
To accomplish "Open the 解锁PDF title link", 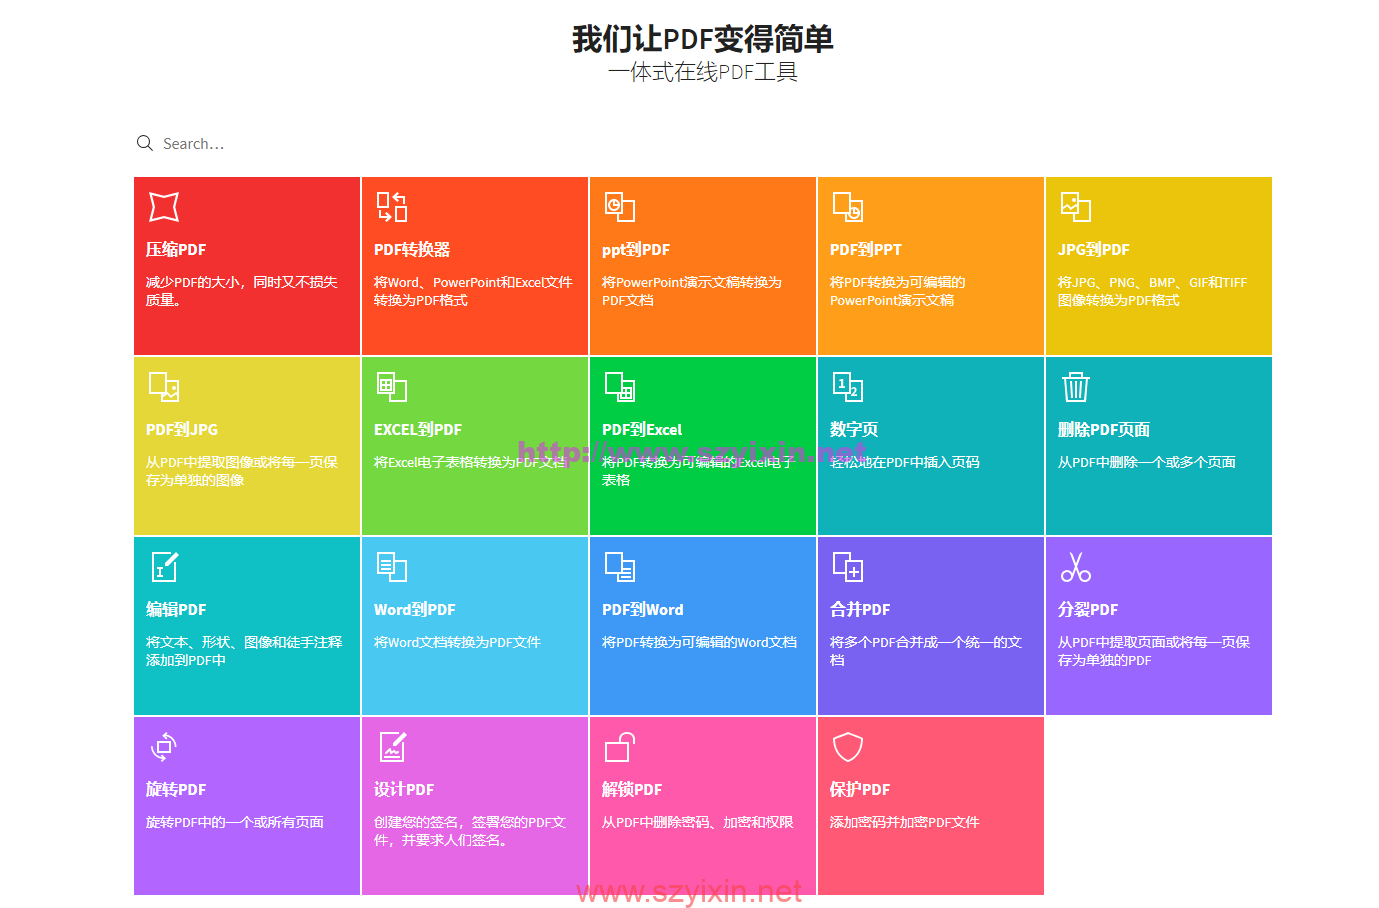I will (632, 790).
